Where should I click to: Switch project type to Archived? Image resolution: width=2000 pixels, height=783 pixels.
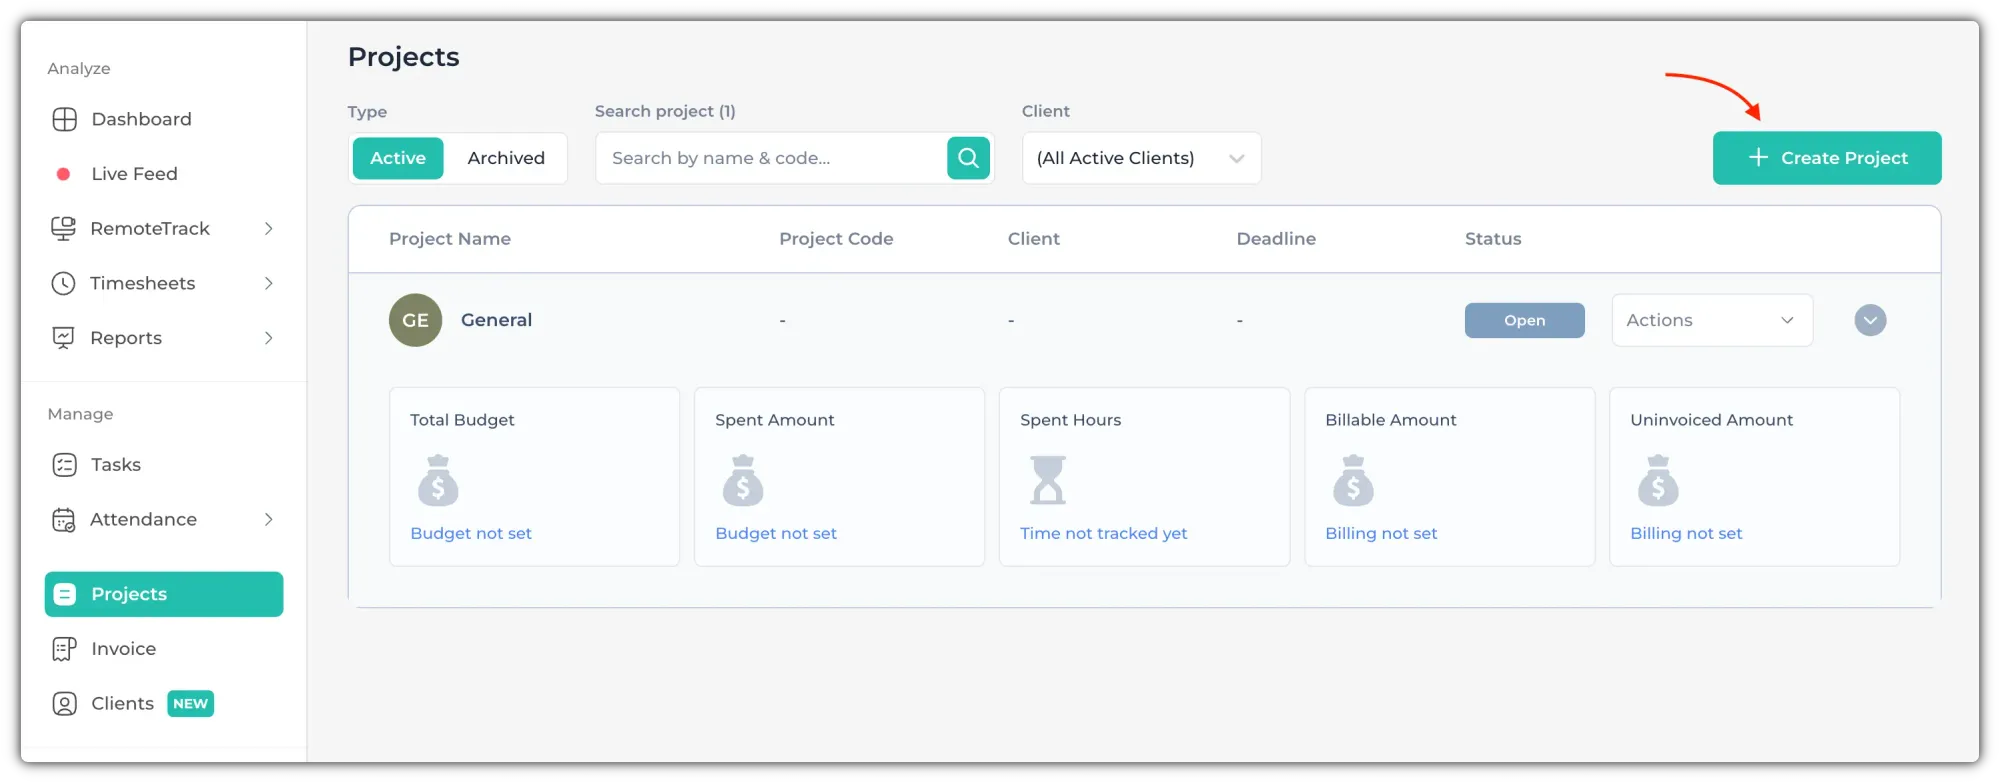pos(506,158)
